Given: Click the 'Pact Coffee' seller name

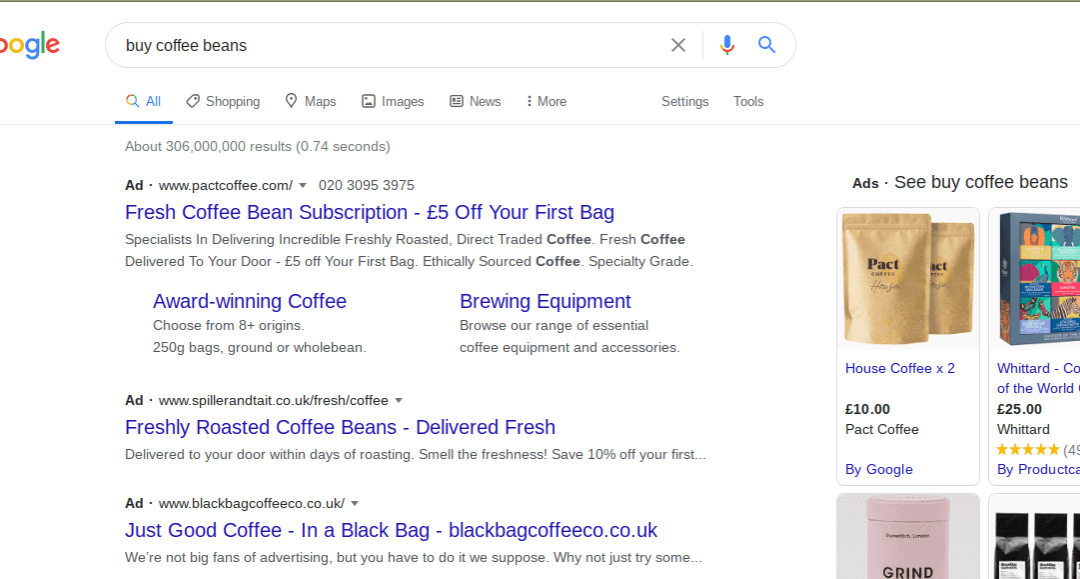Looking at the screenshot, I should click(x=882, y=429).
